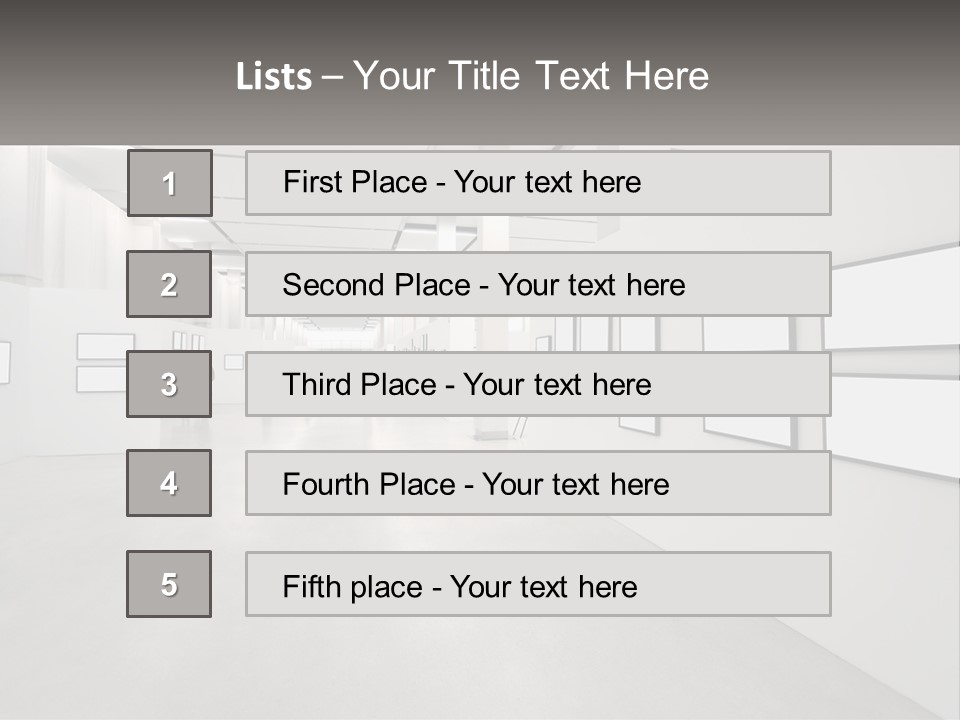The image size is (960, 720).
Task: Click the number 2 square
Action: [x=169, y=284]
